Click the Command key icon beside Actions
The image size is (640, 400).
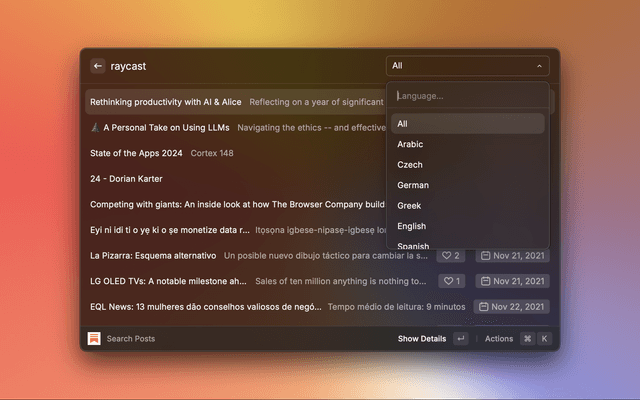(x=527, y=339)
